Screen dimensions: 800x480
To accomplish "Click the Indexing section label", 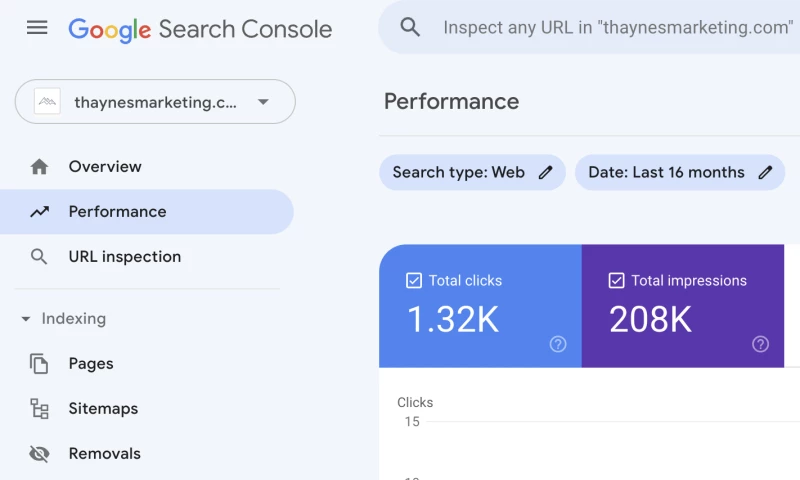I will point(73,319).
